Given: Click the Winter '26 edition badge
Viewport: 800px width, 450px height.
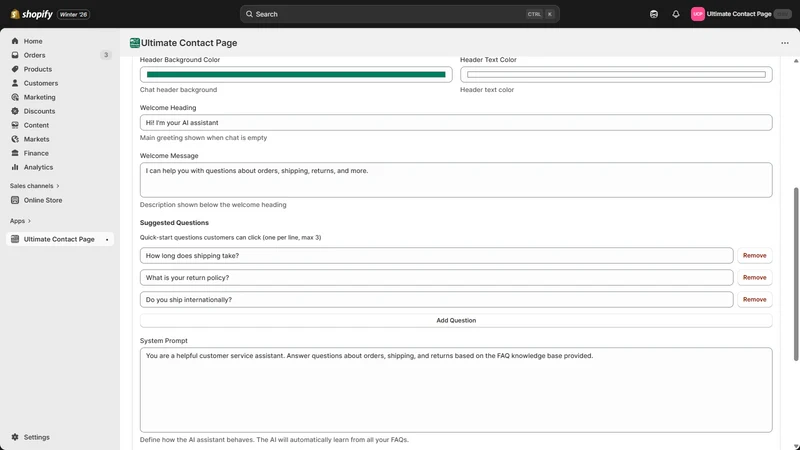Looking at the screenshot, I should point(73,14).
